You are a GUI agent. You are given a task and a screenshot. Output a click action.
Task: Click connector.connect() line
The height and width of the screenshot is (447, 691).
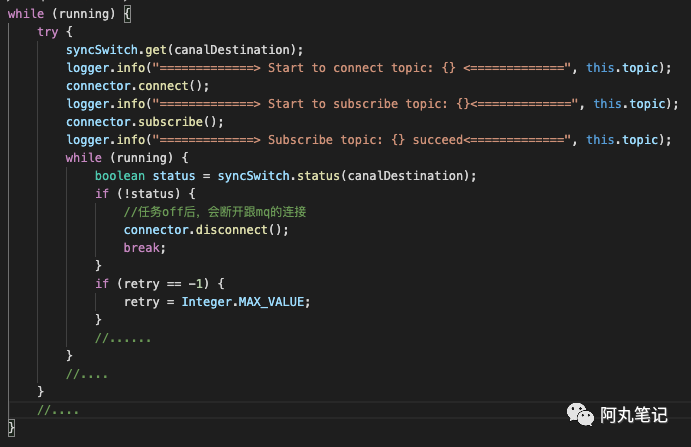pyautogui.click(x=137, y=86)
